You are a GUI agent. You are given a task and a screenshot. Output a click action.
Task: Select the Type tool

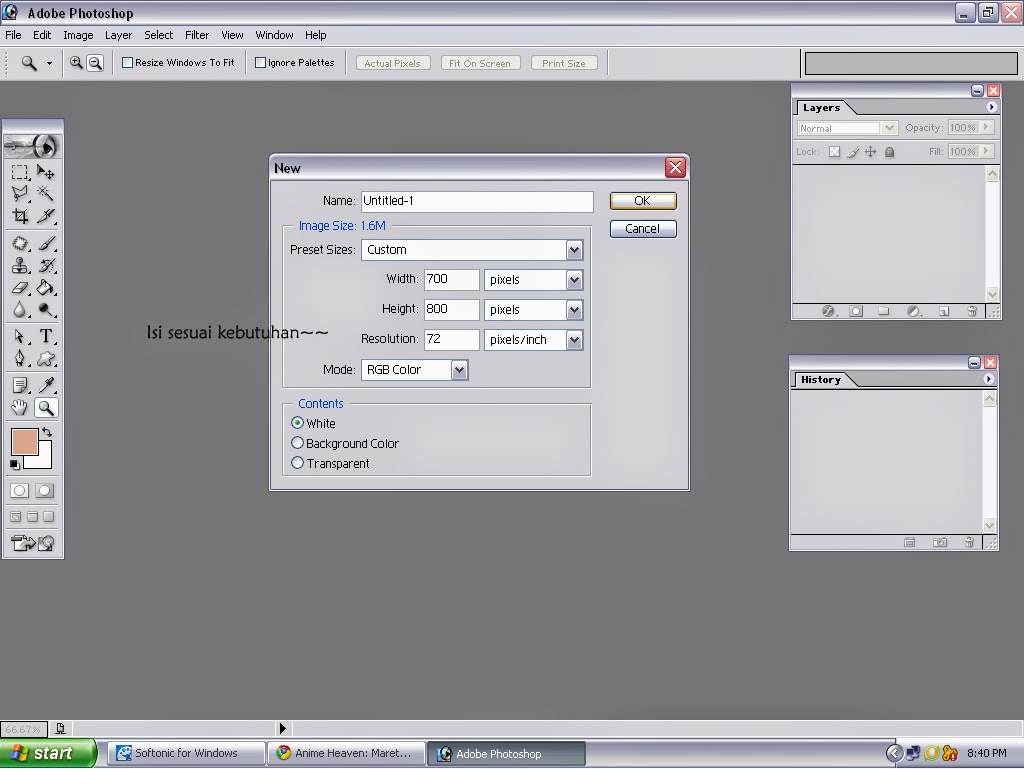(45, 336)
